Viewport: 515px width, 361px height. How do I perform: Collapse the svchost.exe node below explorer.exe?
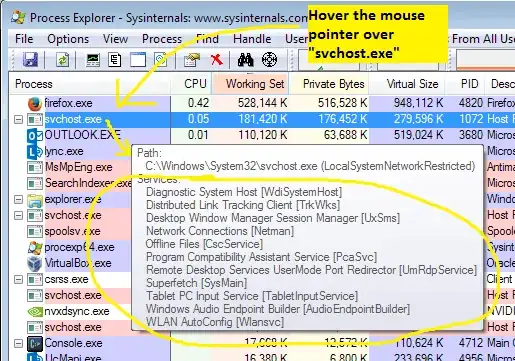click(x=19, y=215)
